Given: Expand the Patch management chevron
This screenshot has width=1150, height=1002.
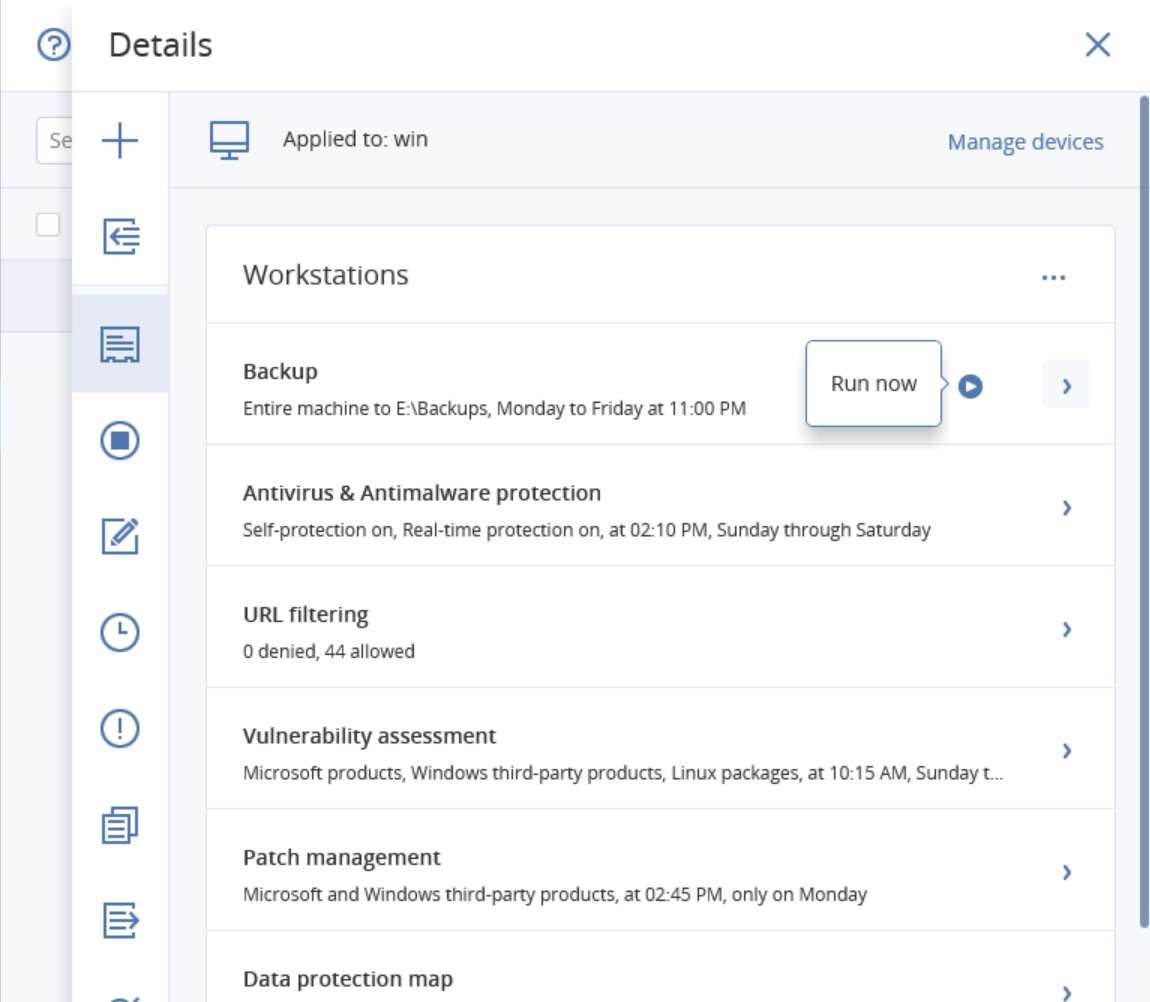Looking at the screenshot, I should pyautogui.click(x=1066, y=872).
